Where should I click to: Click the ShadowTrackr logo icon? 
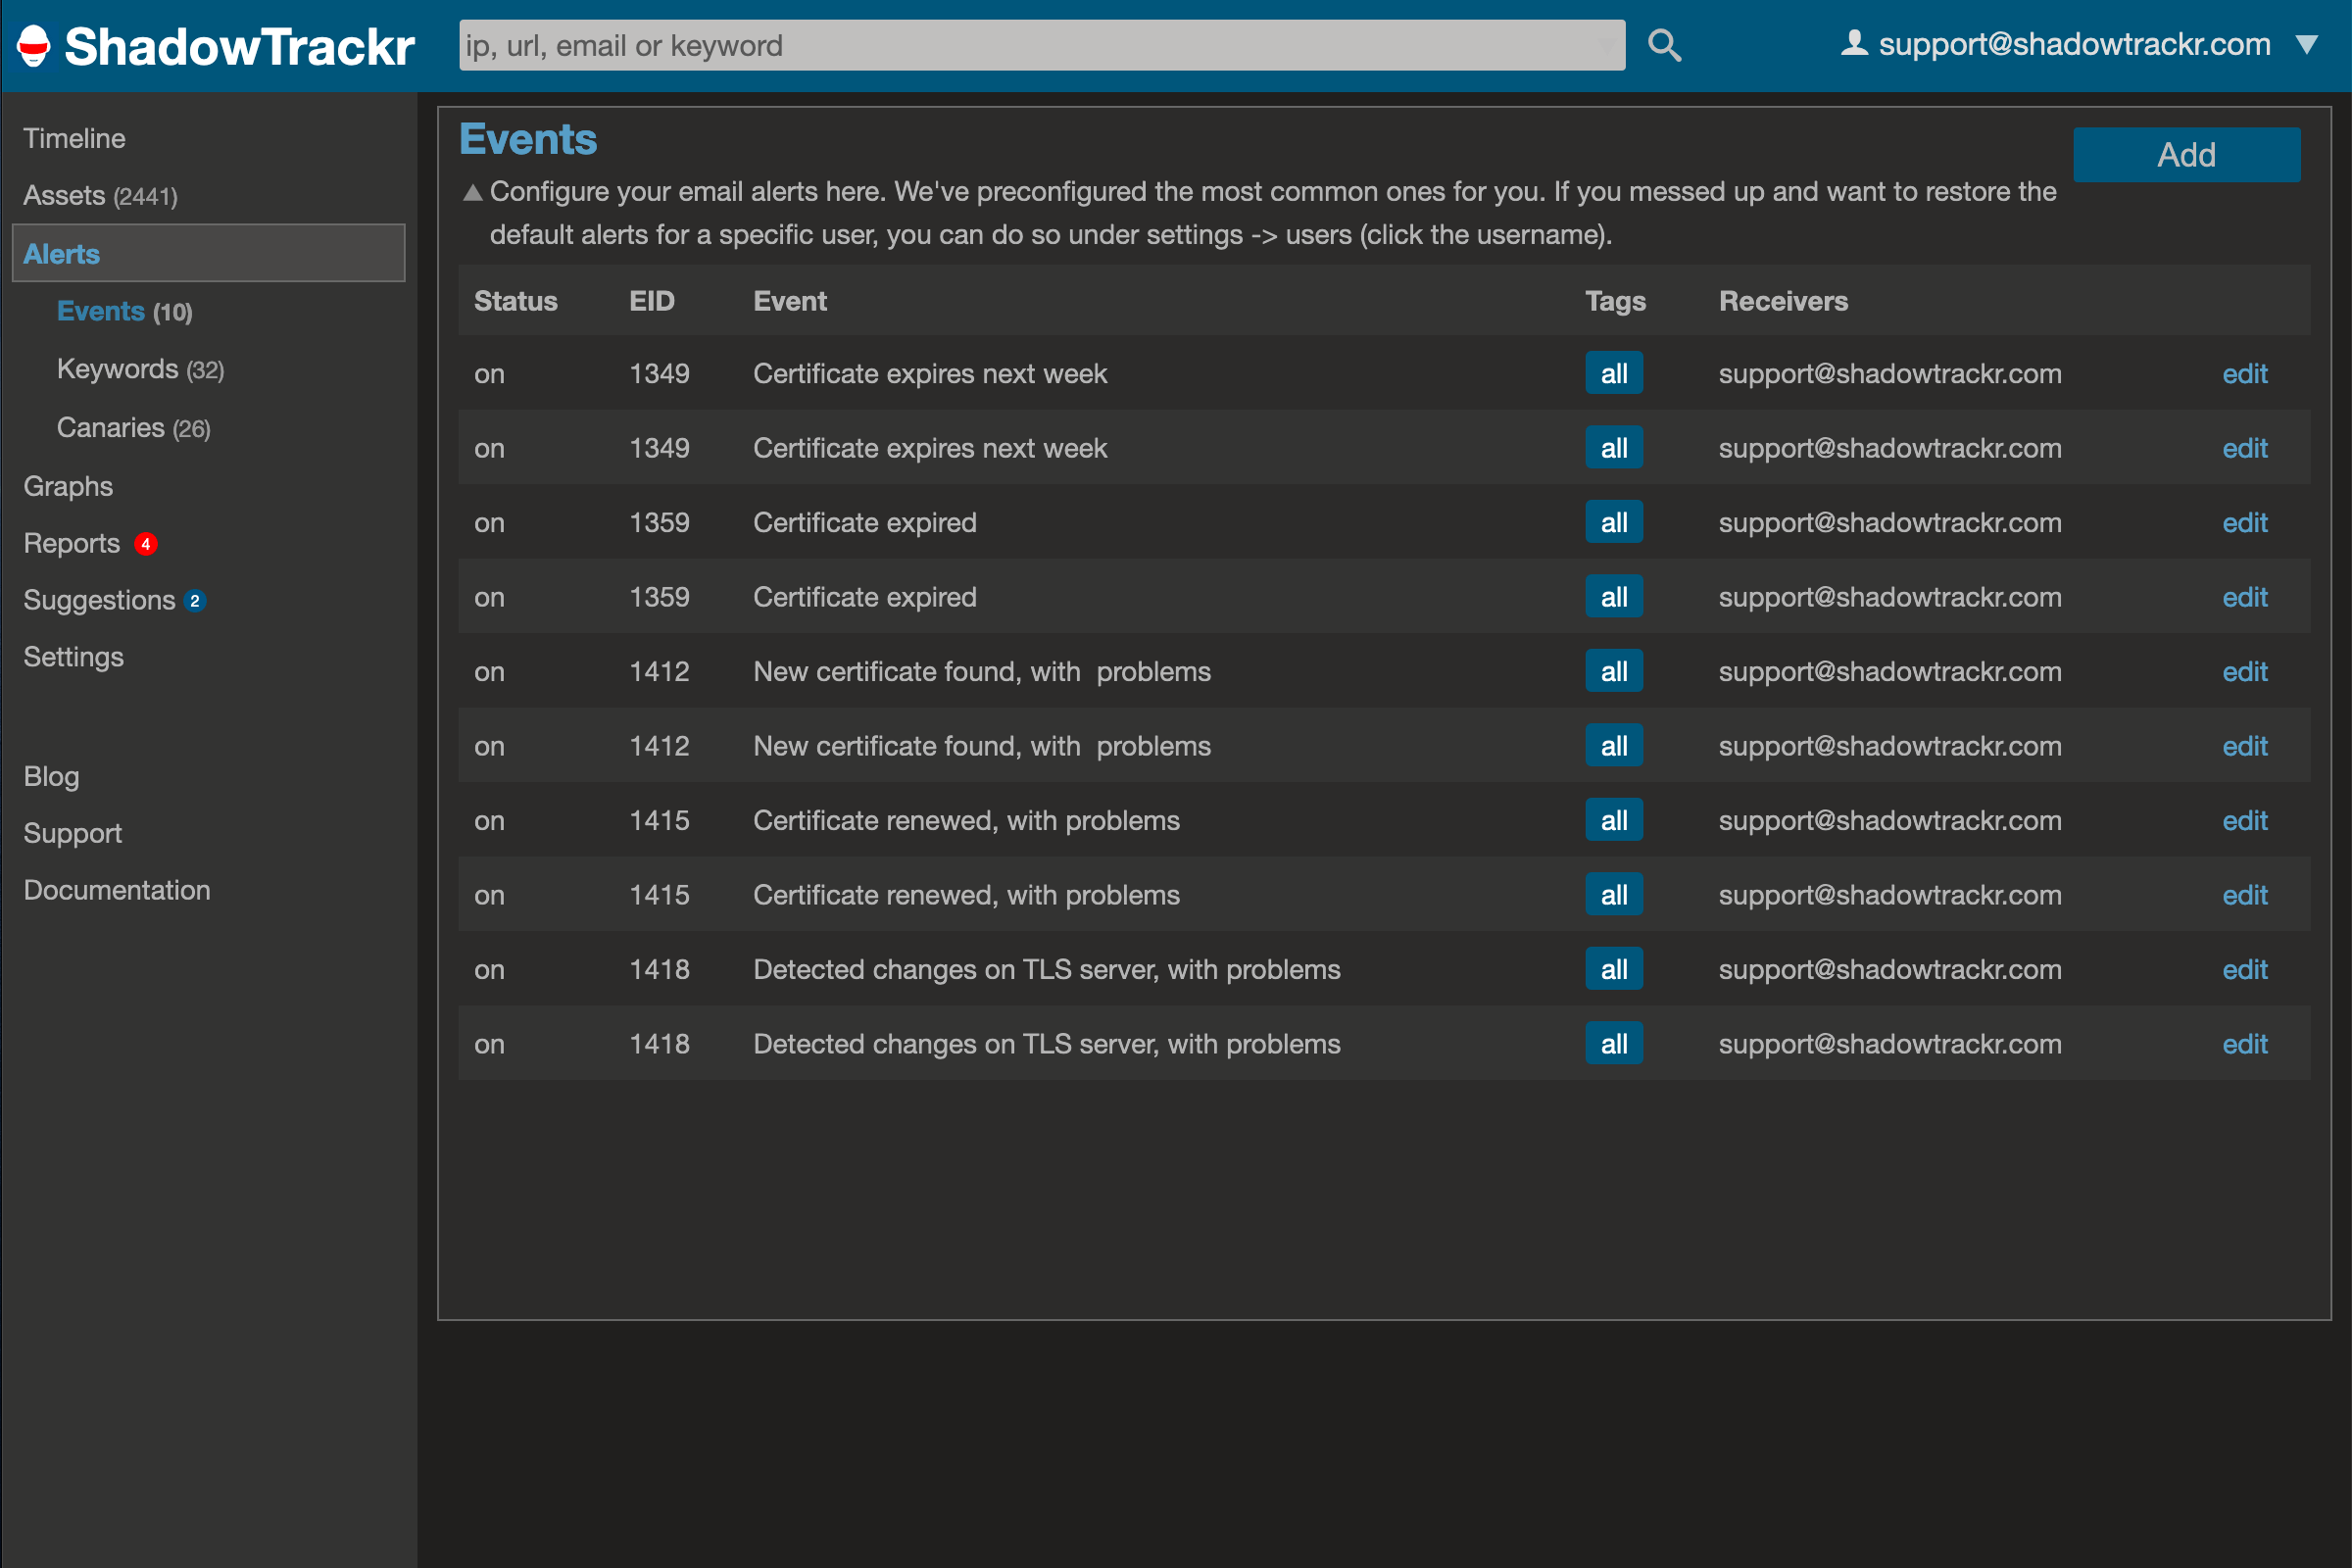[31, 44]
